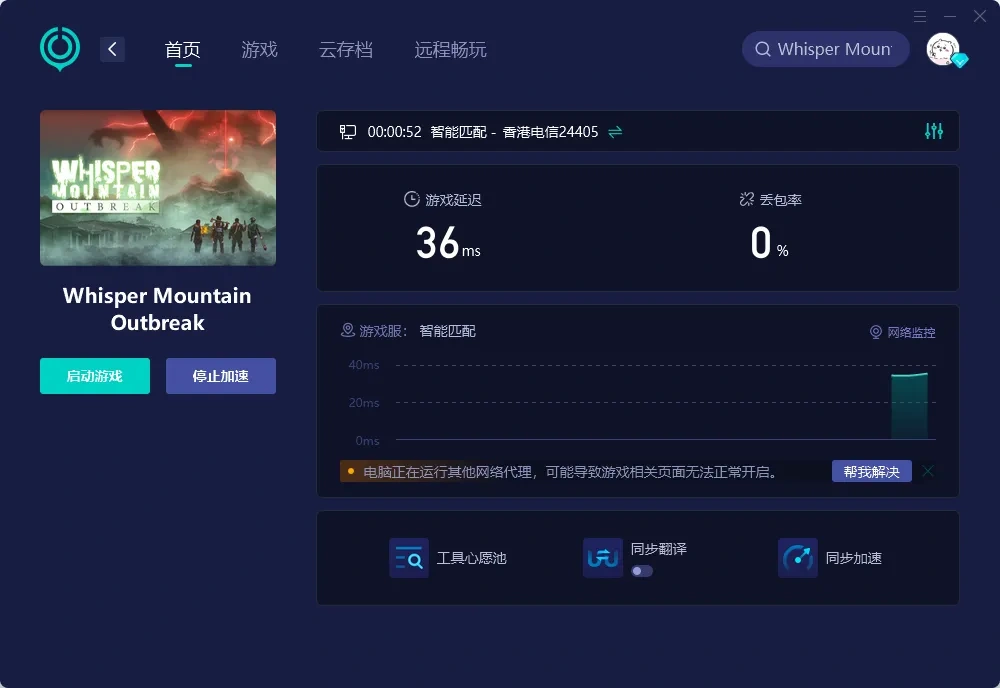Viewport: 1000px width, 688px height.
Task: Toggle the 同步翻译 switch
Action: tap(642, 571)
